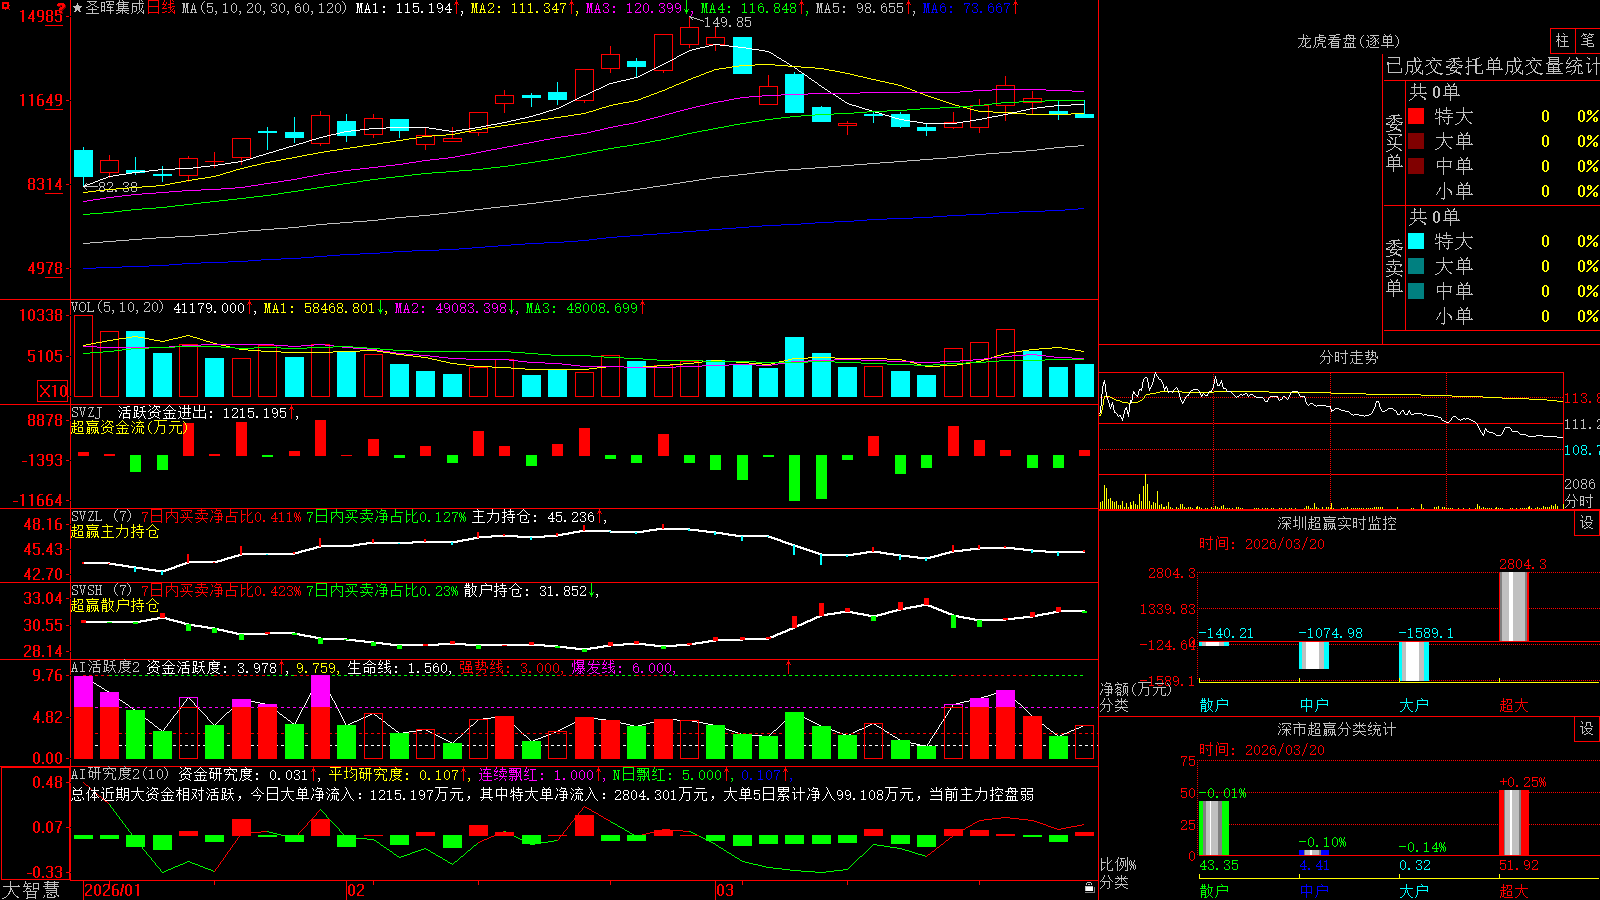Click the dark red 中单 buy-order swatch
1600x900 pixels.
pos(1416,166)
